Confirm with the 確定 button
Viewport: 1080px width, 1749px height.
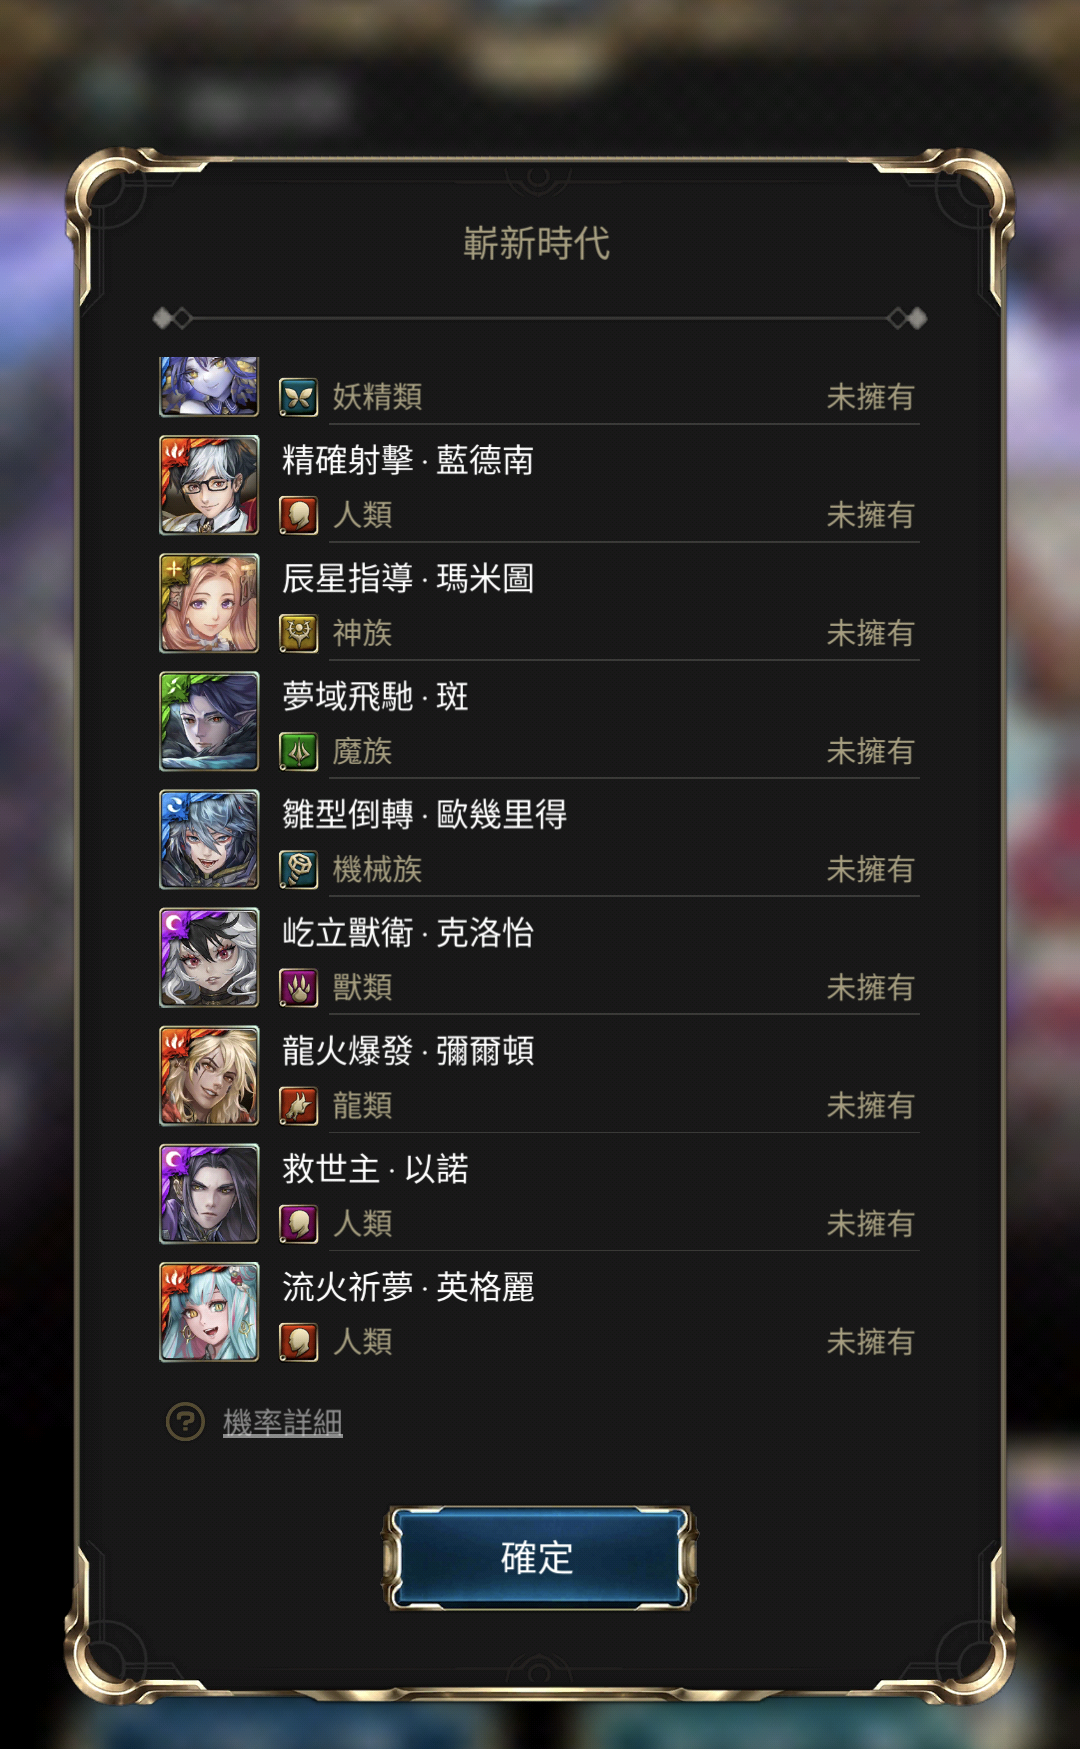tap(538, 1557)
